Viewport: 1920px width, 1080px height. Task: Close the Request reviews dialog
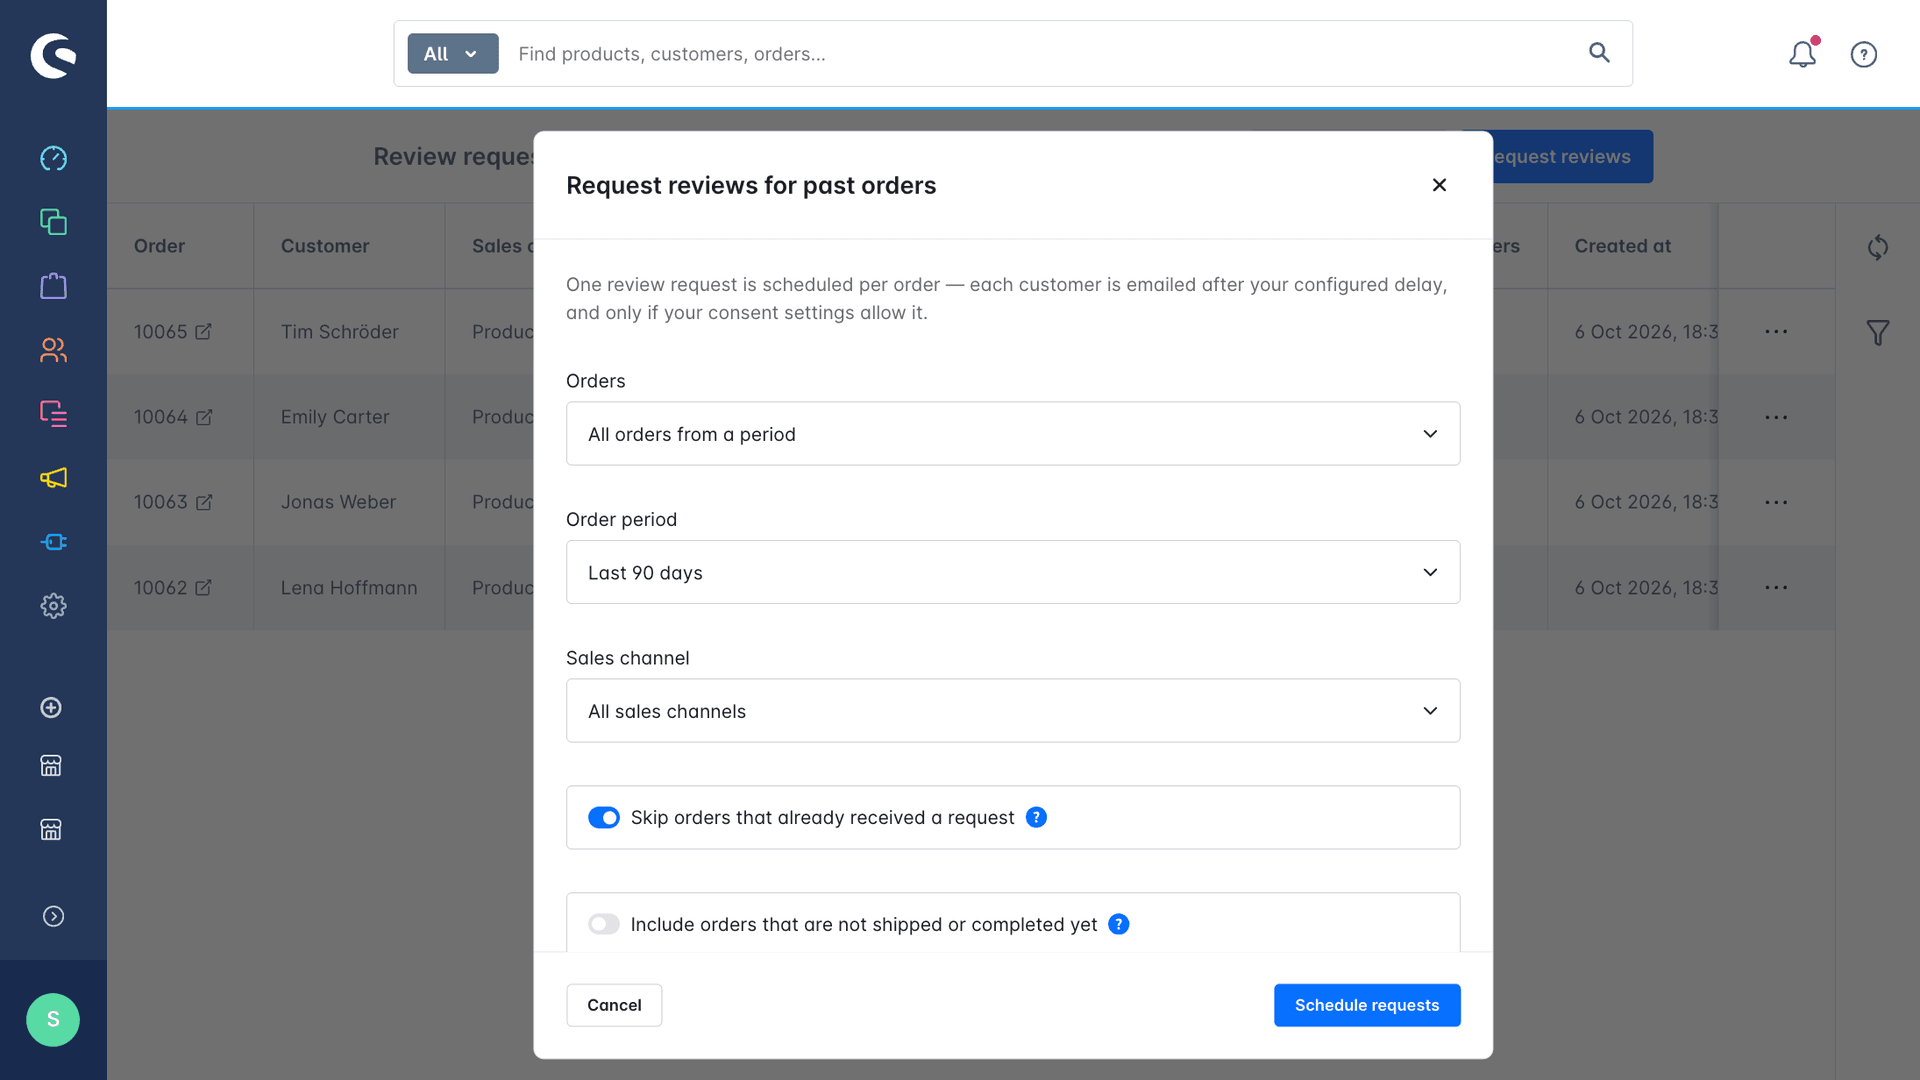(x=1439, y=185)
